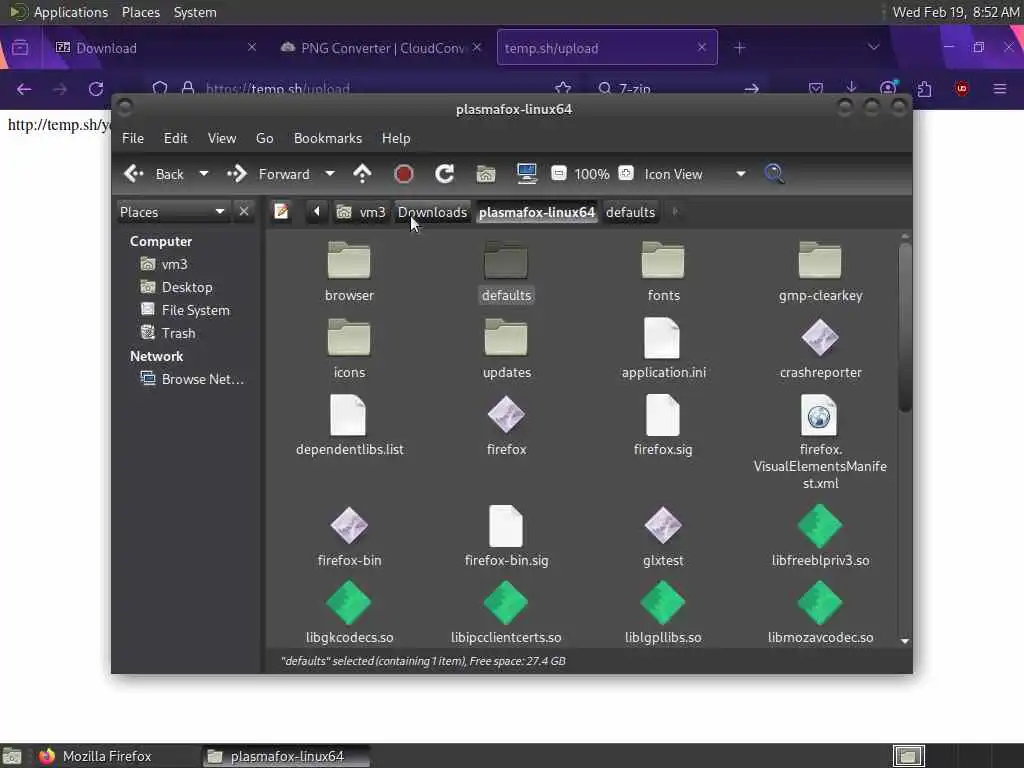Select firefox.VisualElementsManifest.xml file
1024x768 pixels.
820,443
